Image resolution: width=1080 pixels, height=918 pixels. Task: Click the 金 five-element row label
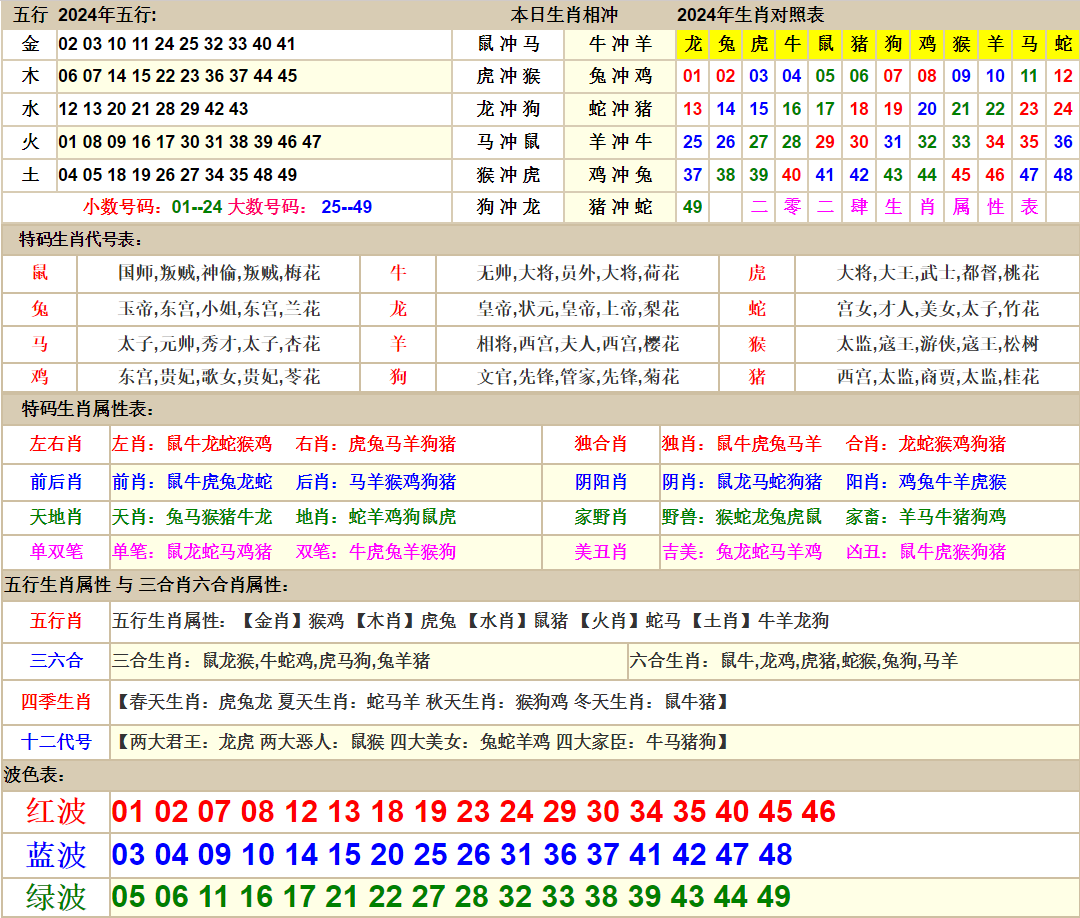point(30,44)
